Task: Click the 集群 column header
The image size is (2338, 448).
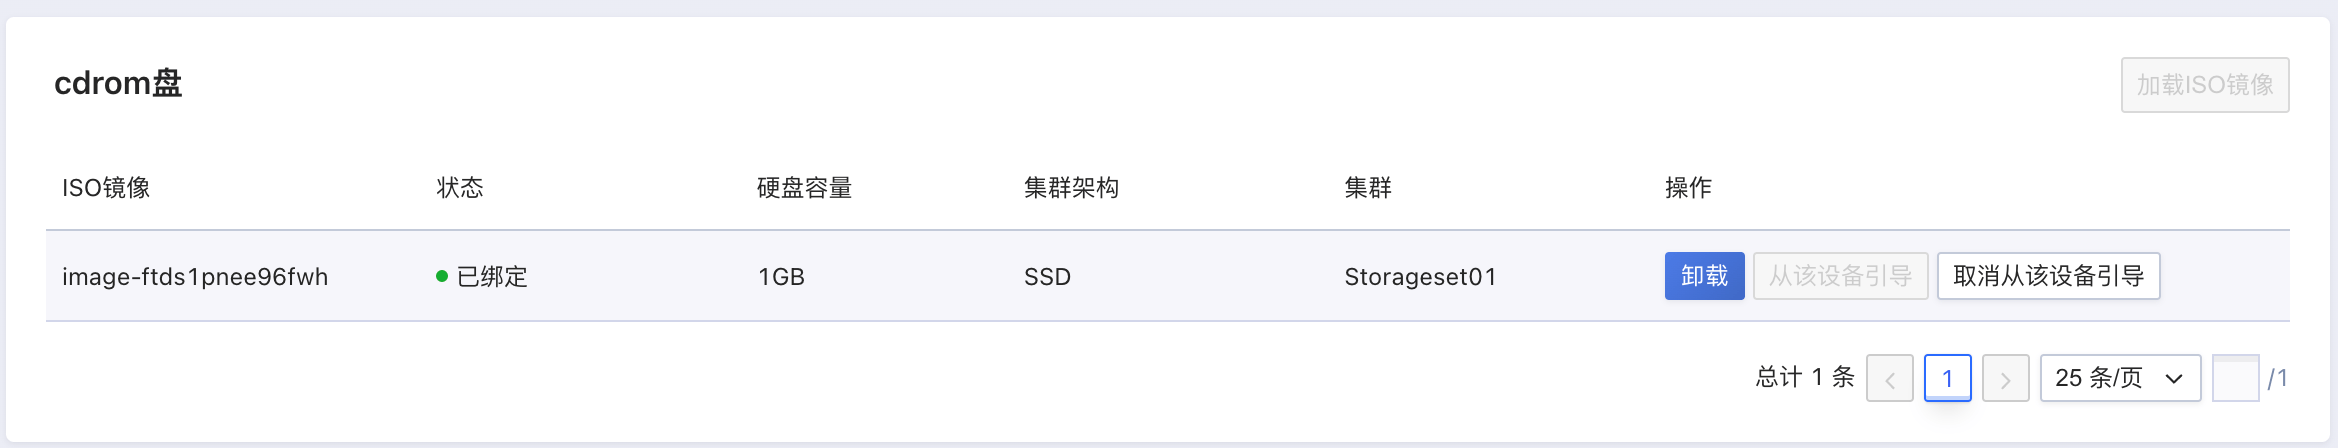Action: tap(1367, 188)
